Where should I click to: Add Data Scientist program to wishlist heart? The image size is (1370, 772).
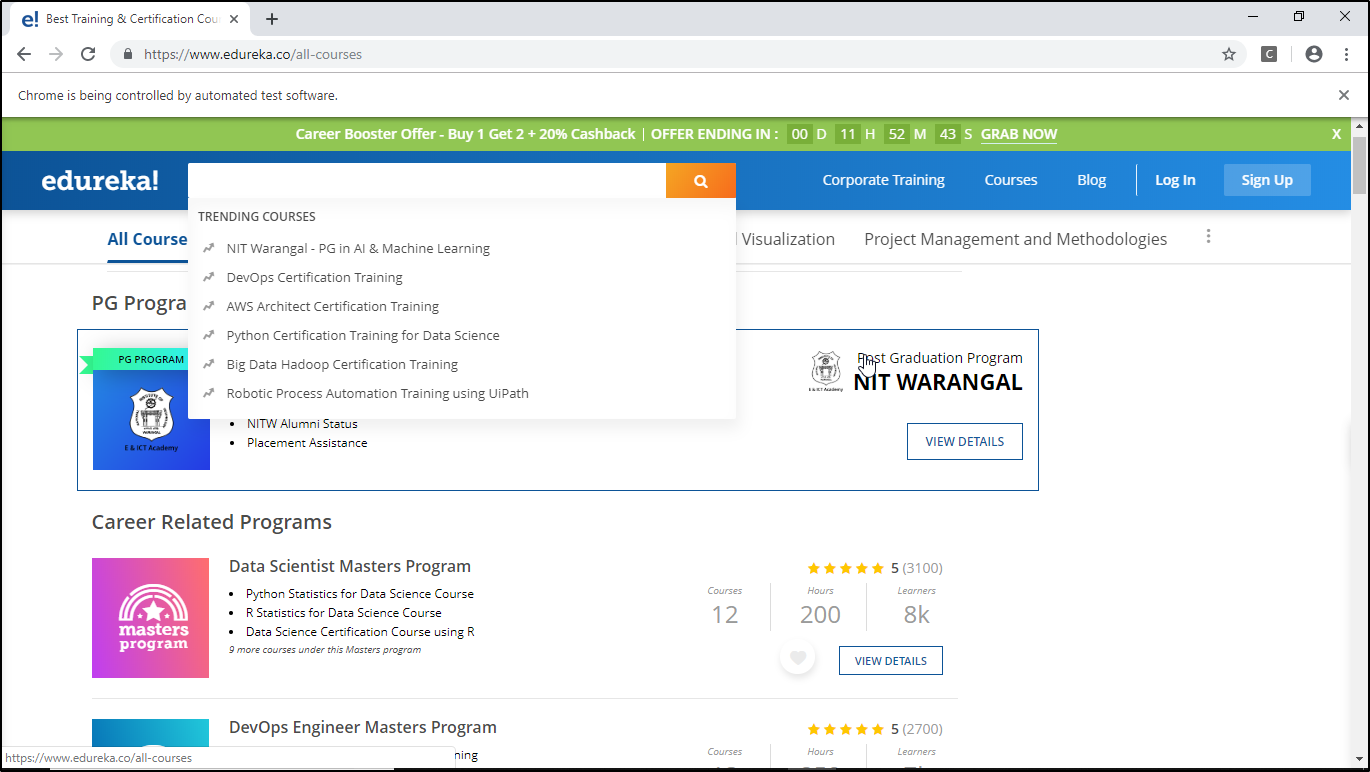797,658
